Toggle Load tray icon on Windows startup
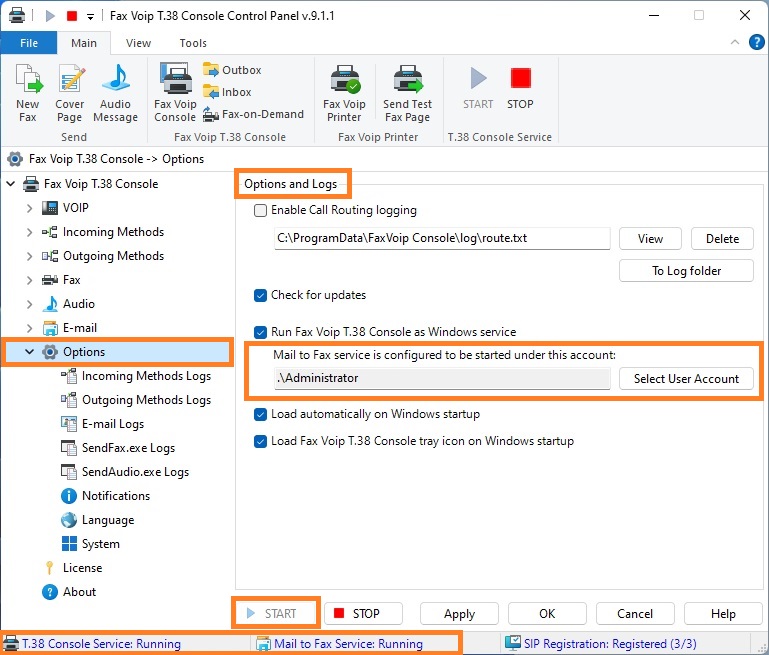This screenshot has width=769, height=655. 260,441
